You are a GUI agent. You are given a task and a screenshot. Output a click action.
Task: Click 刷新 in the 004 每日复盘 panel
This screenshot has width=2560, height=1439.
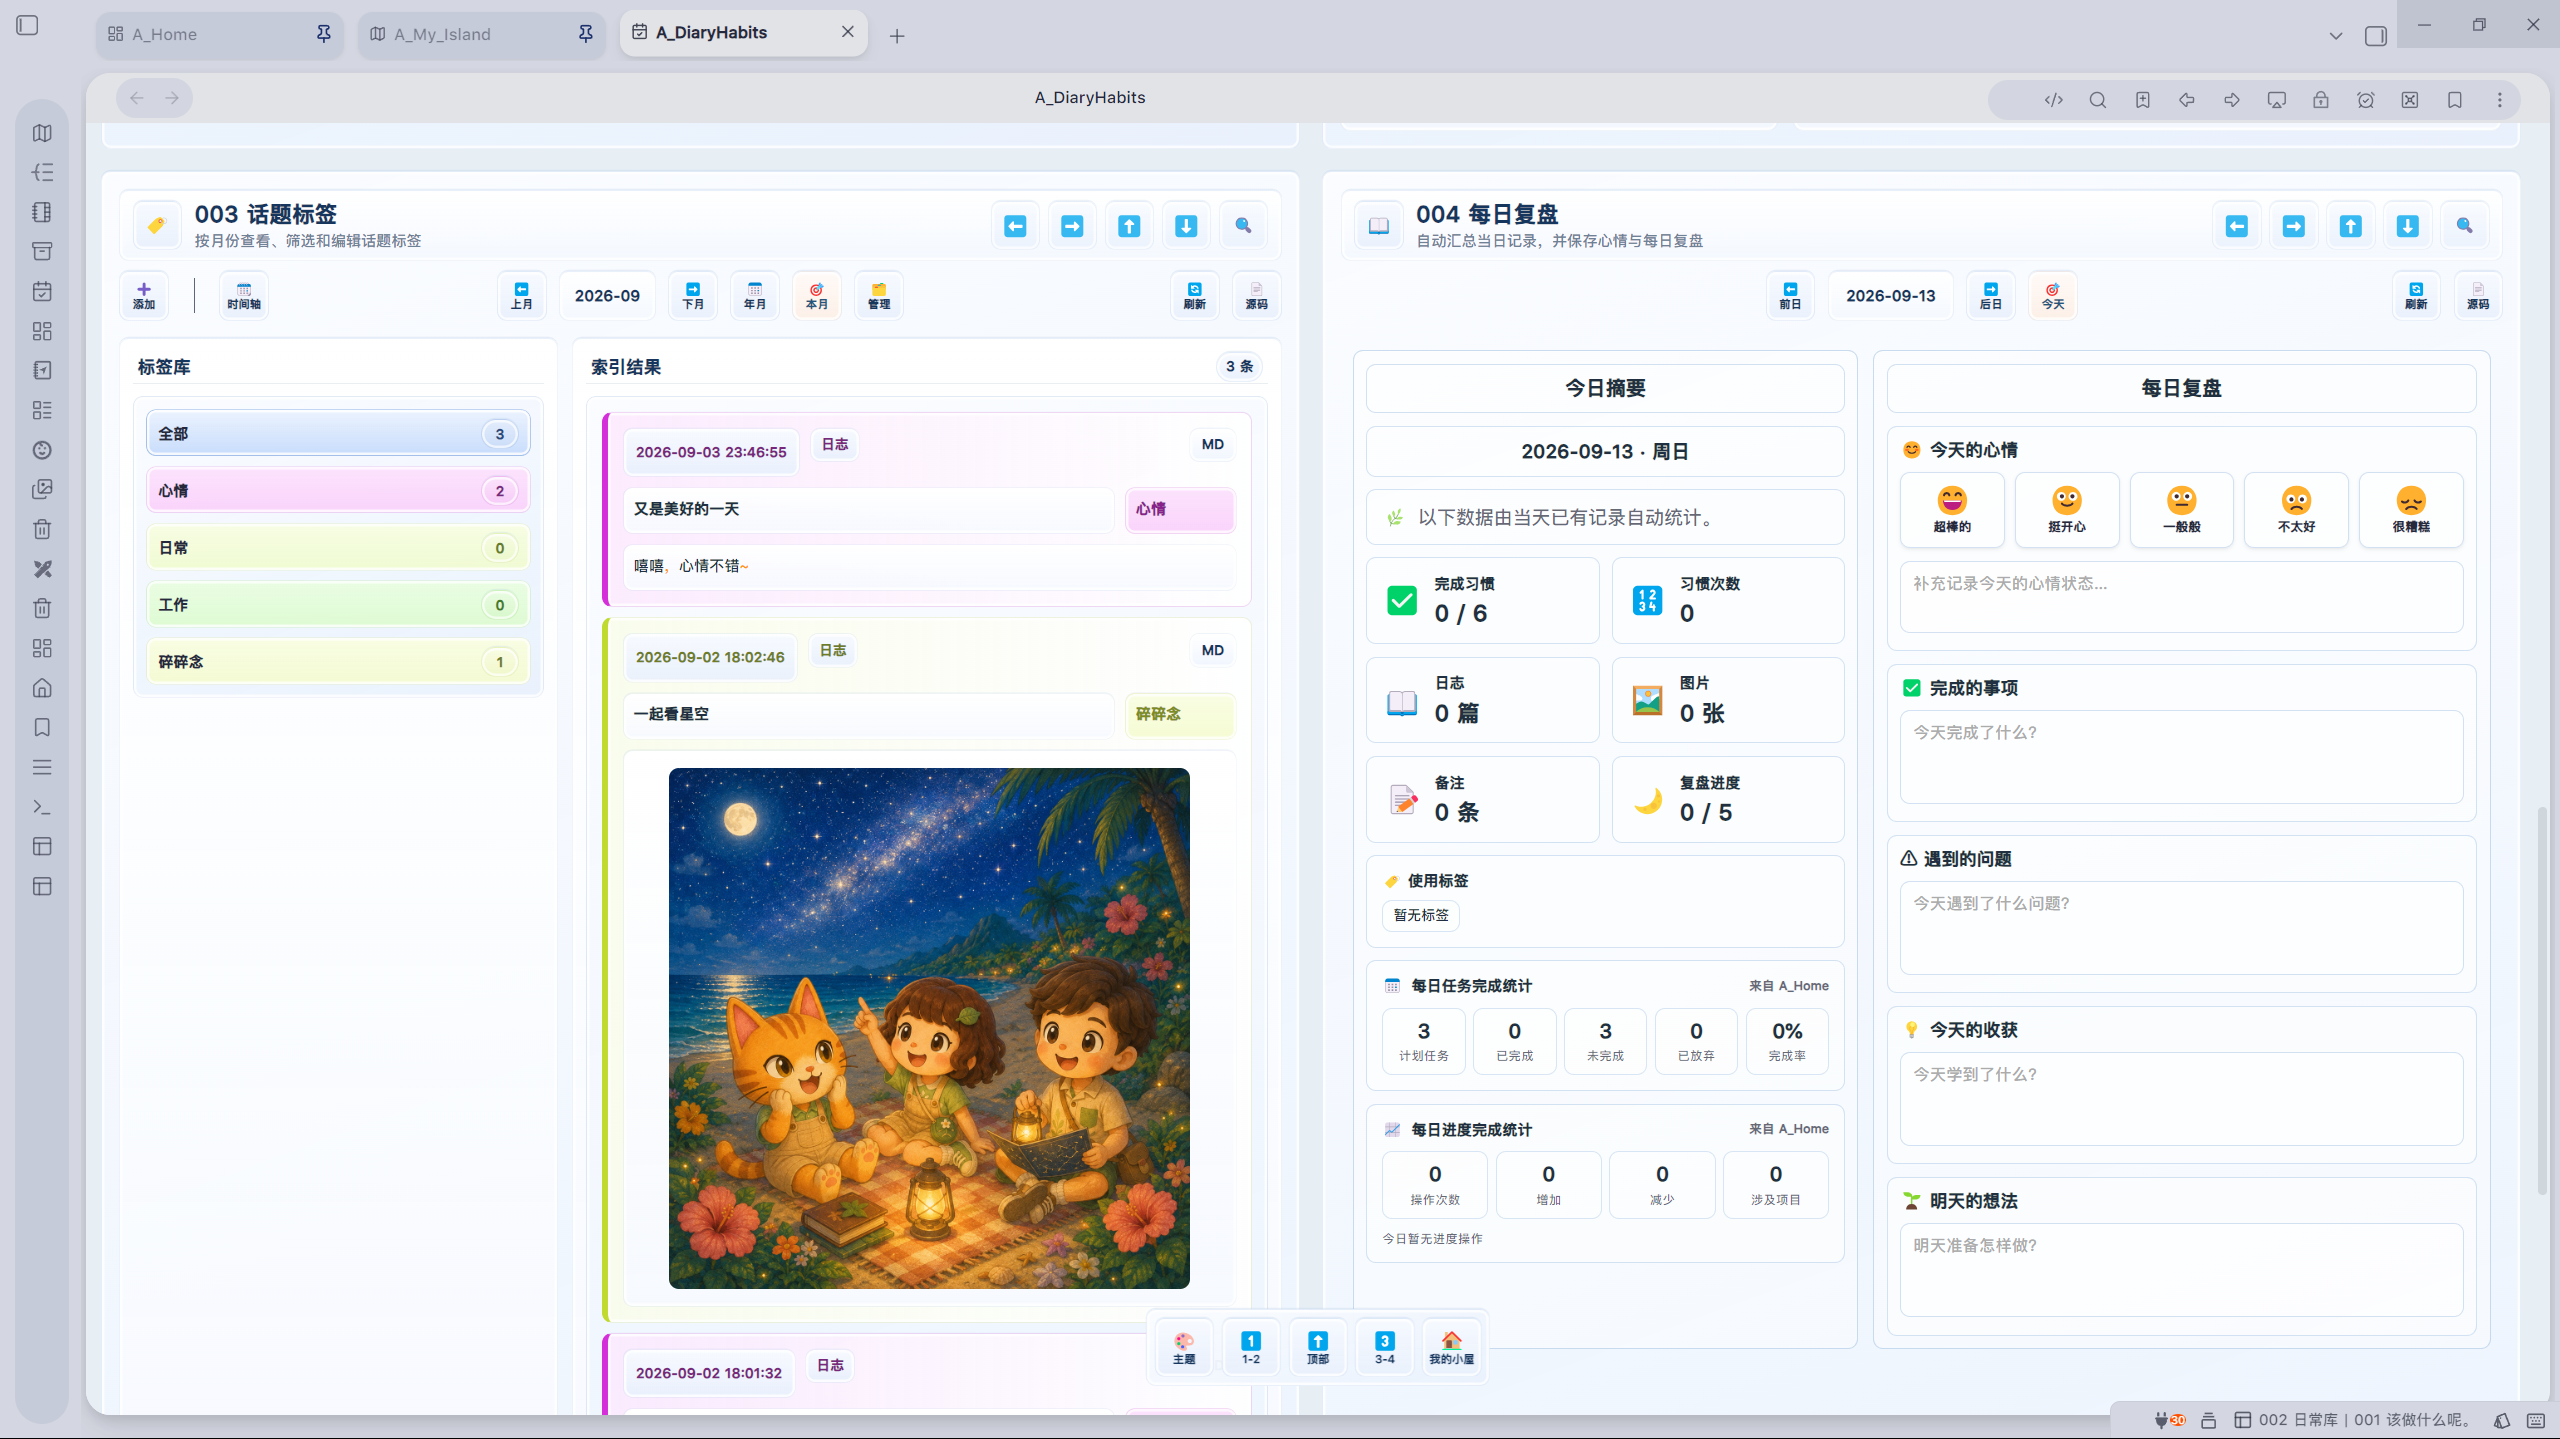[x=2416, y=296]
